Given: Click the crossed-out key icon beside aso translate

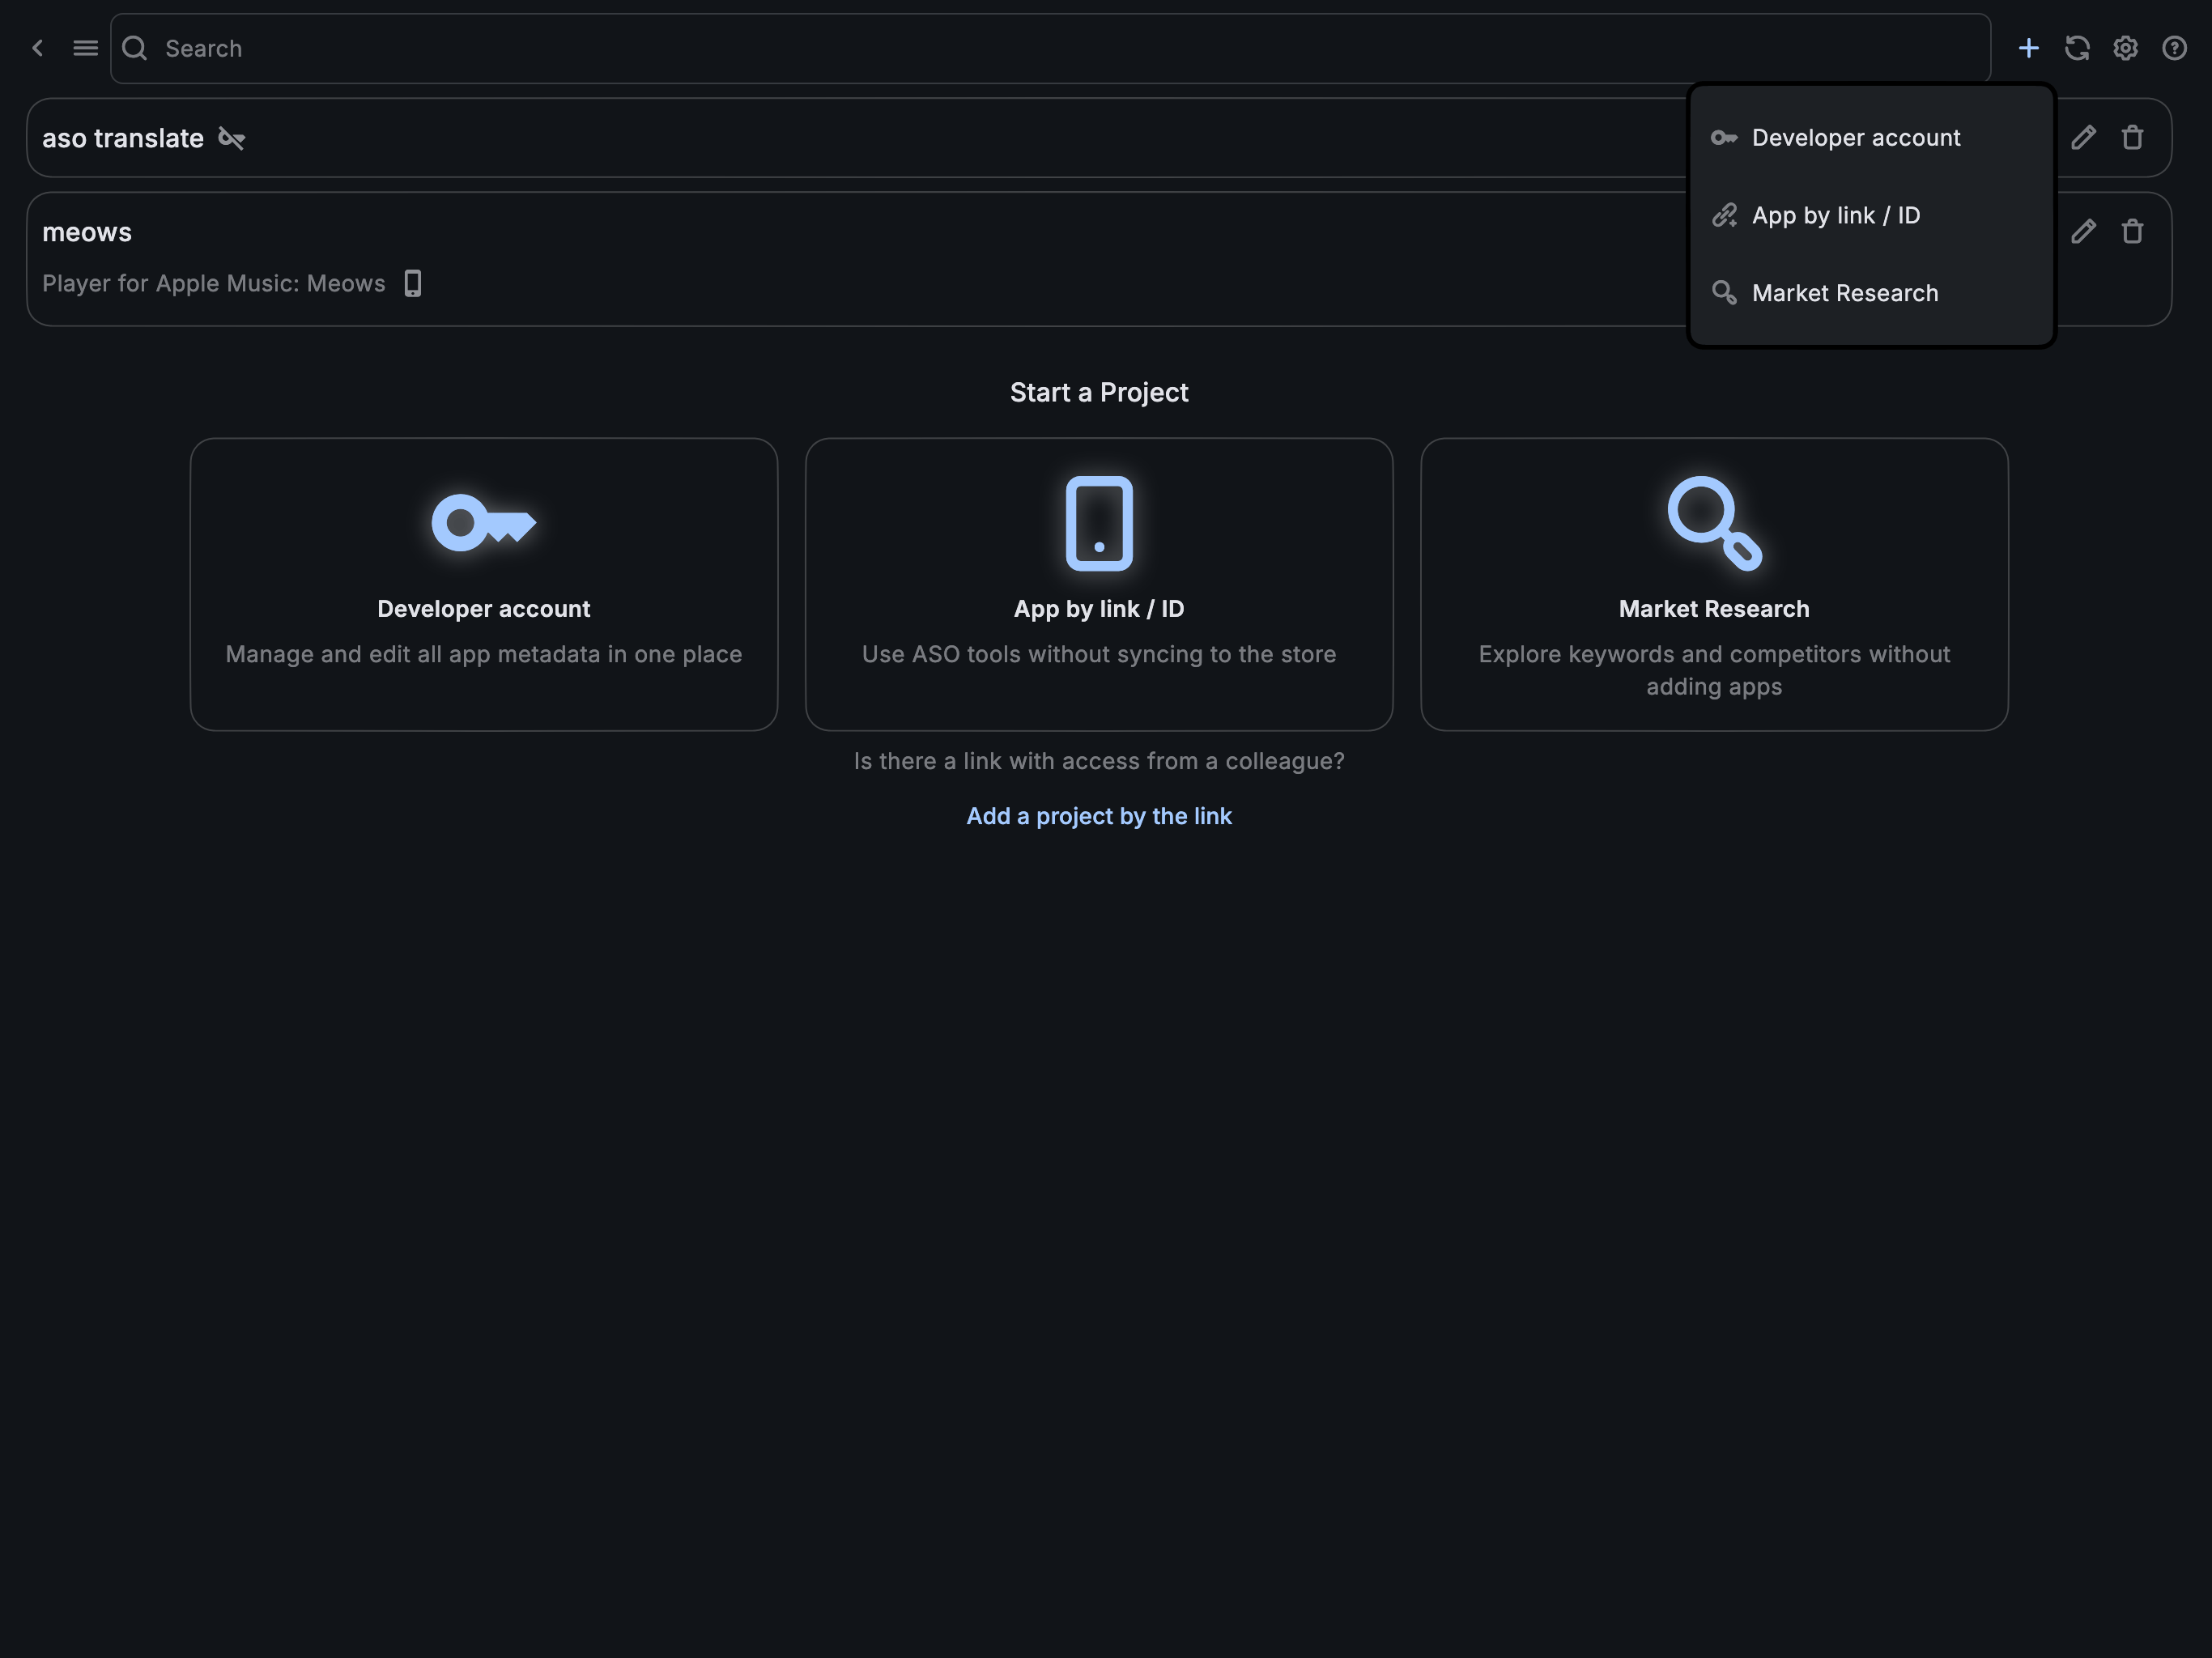Looking at the screenshot, I should pyautogui.click(x=232, y=138).
